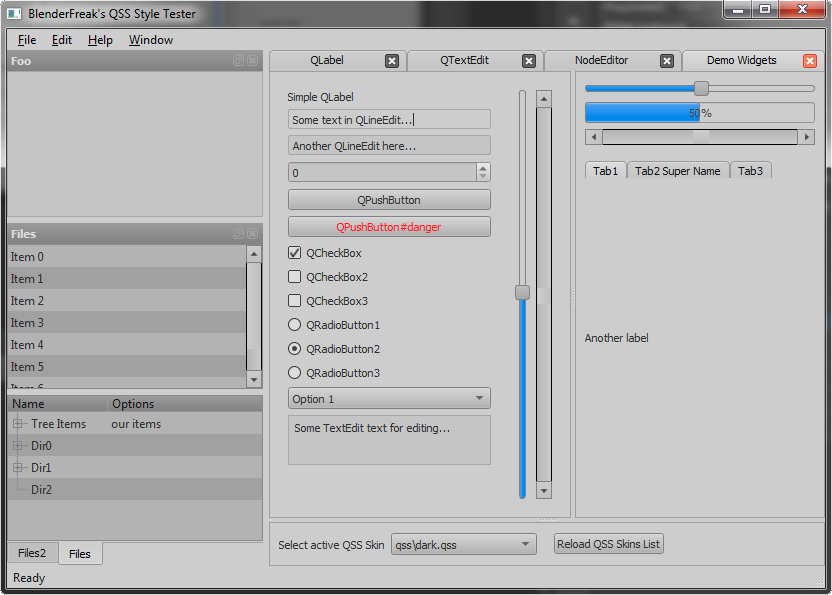This screenshot has height=595, width=832.
Task: Check the QCheckBox3 checkbox
Action: coord(294,300)
